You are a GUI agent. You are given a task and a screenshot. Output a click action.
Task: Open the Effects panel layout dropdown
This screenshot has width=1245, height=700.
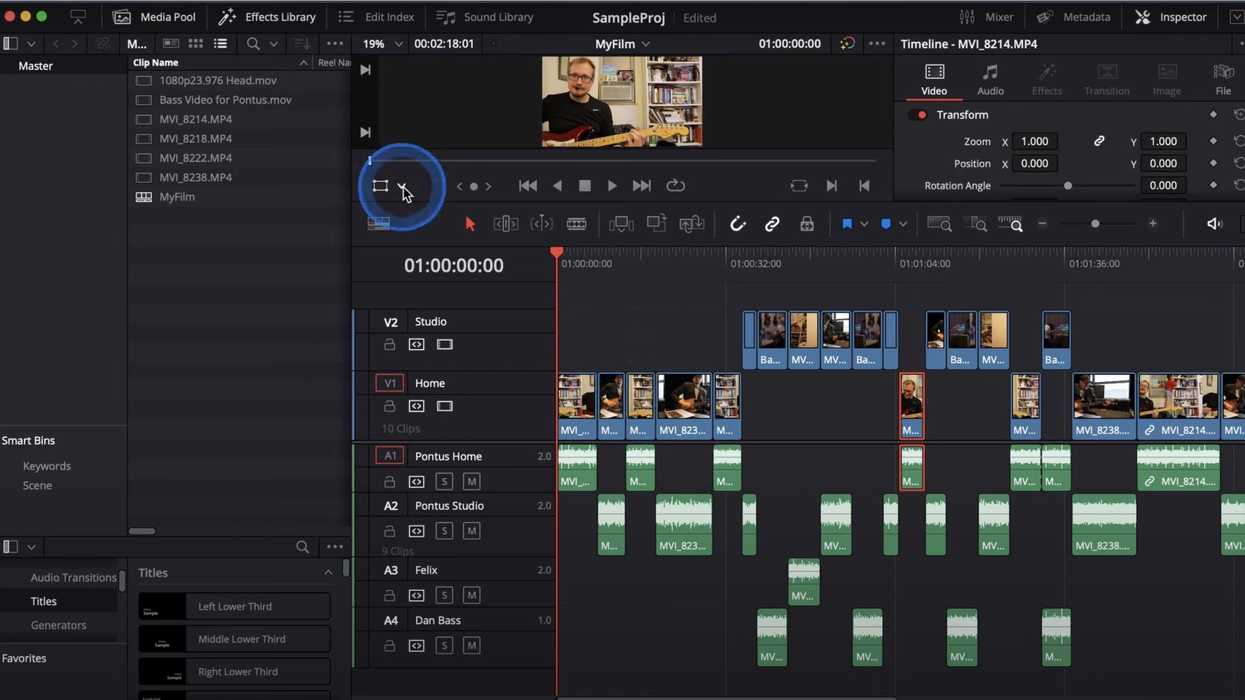pos(31,547)
